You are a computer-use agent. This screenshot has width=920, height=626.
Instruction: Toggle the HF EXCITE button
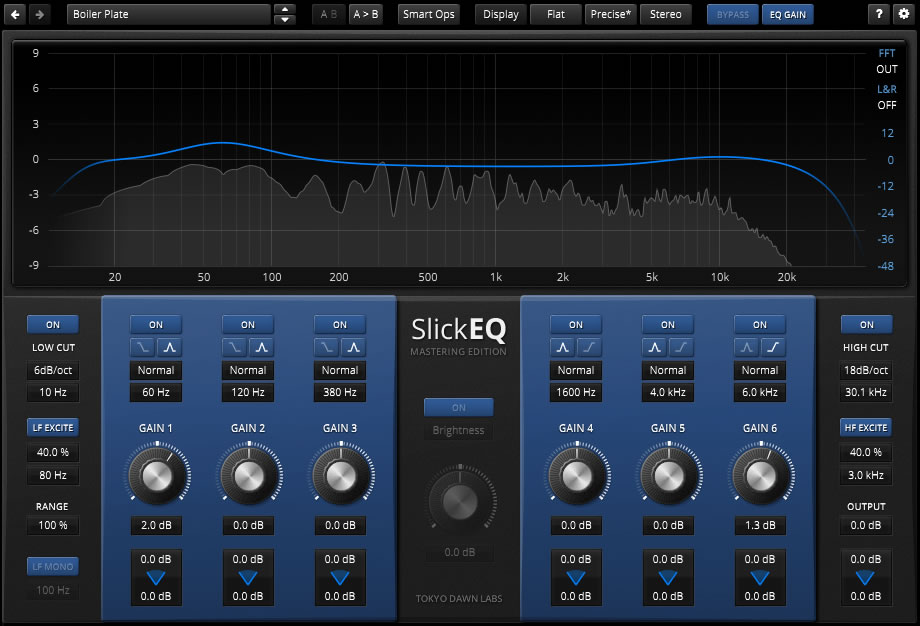coord(866,428)
